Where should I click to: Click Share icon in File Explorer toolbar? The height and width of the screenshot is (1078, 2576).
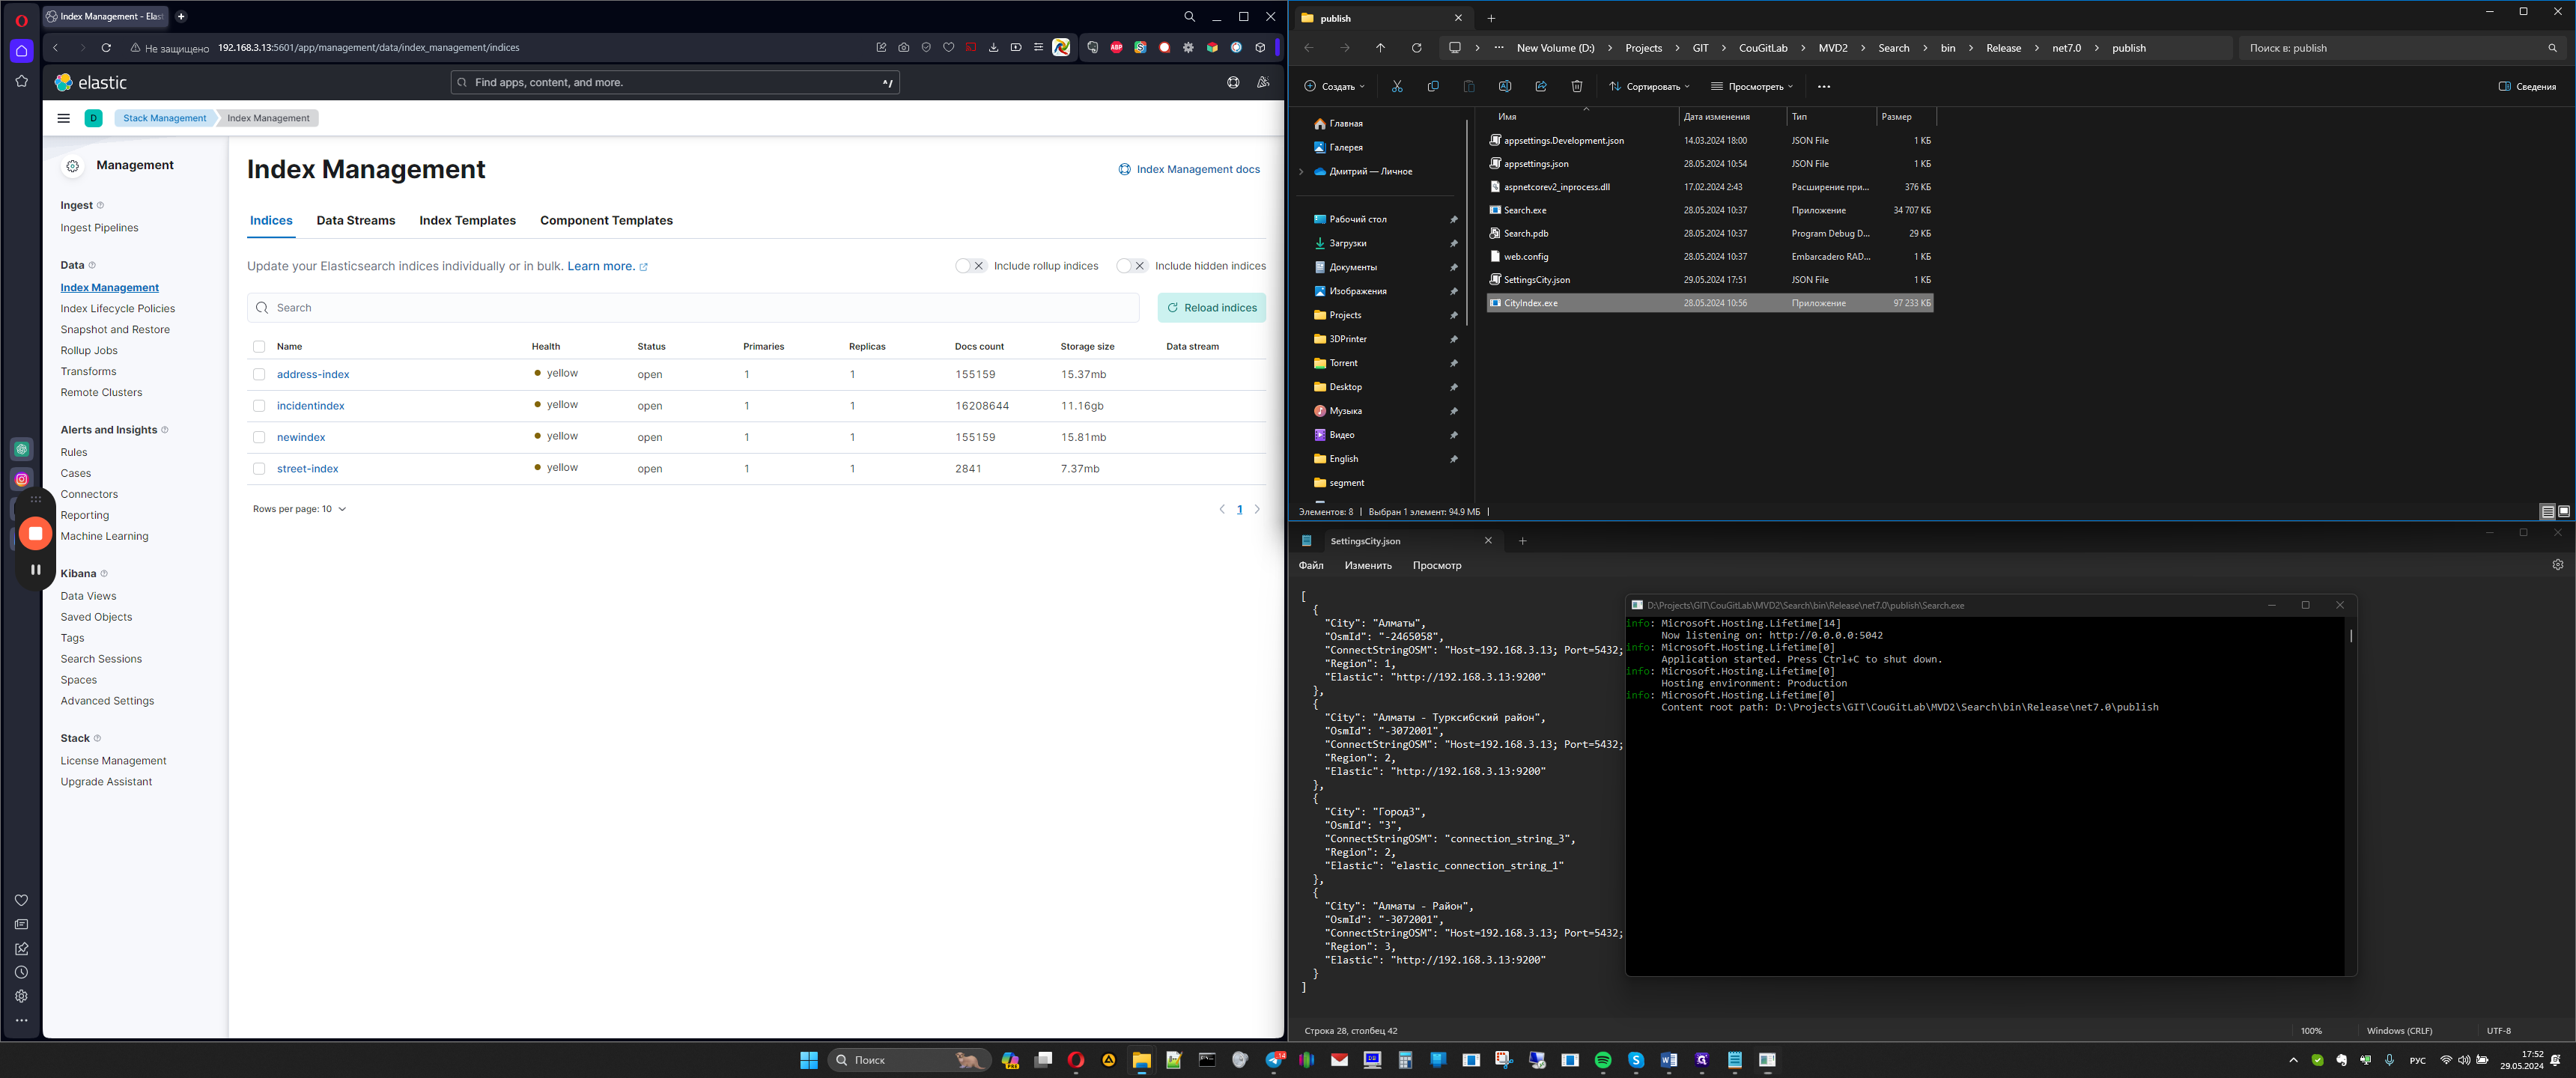pos(1541,86)
